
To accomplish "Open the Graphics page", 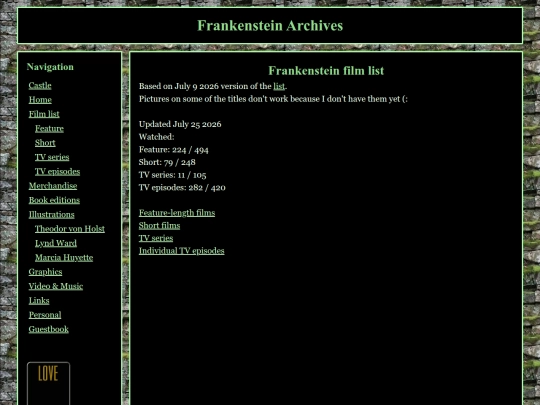I will (45, 272).
